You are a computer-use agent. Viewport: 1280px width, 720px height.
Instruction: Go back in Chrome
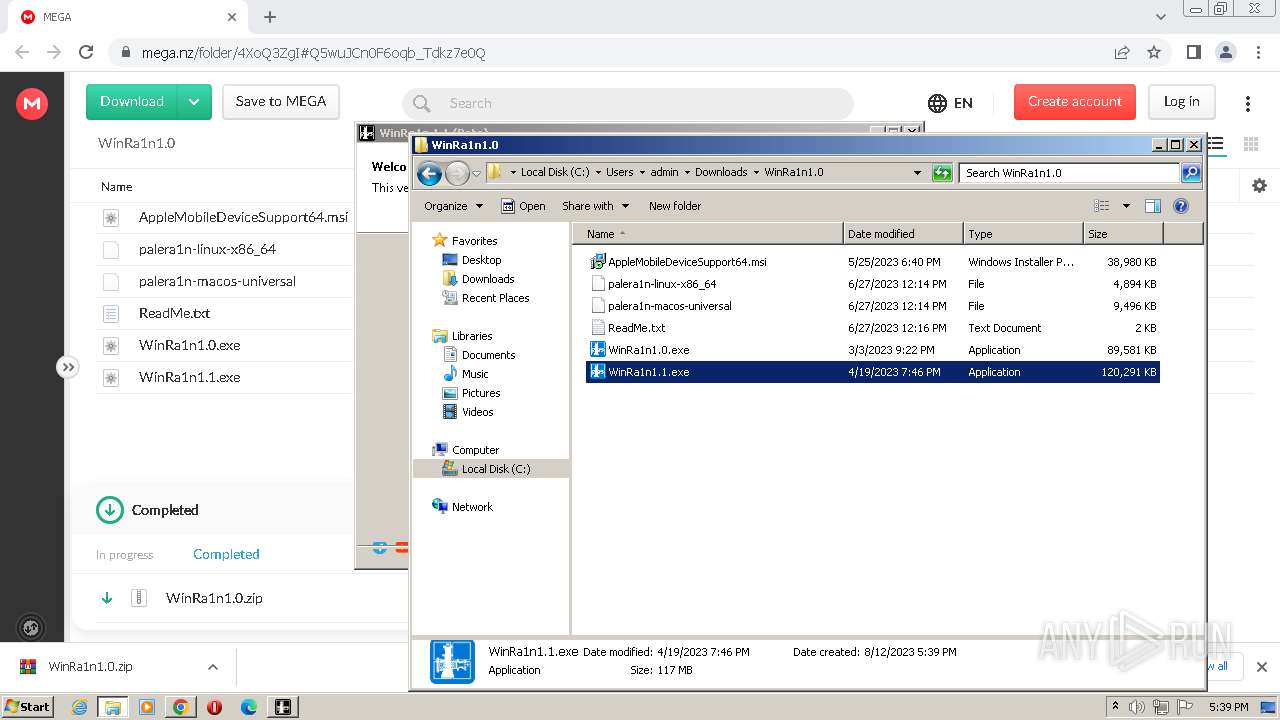pyautogui.click(x=22, y=53)
